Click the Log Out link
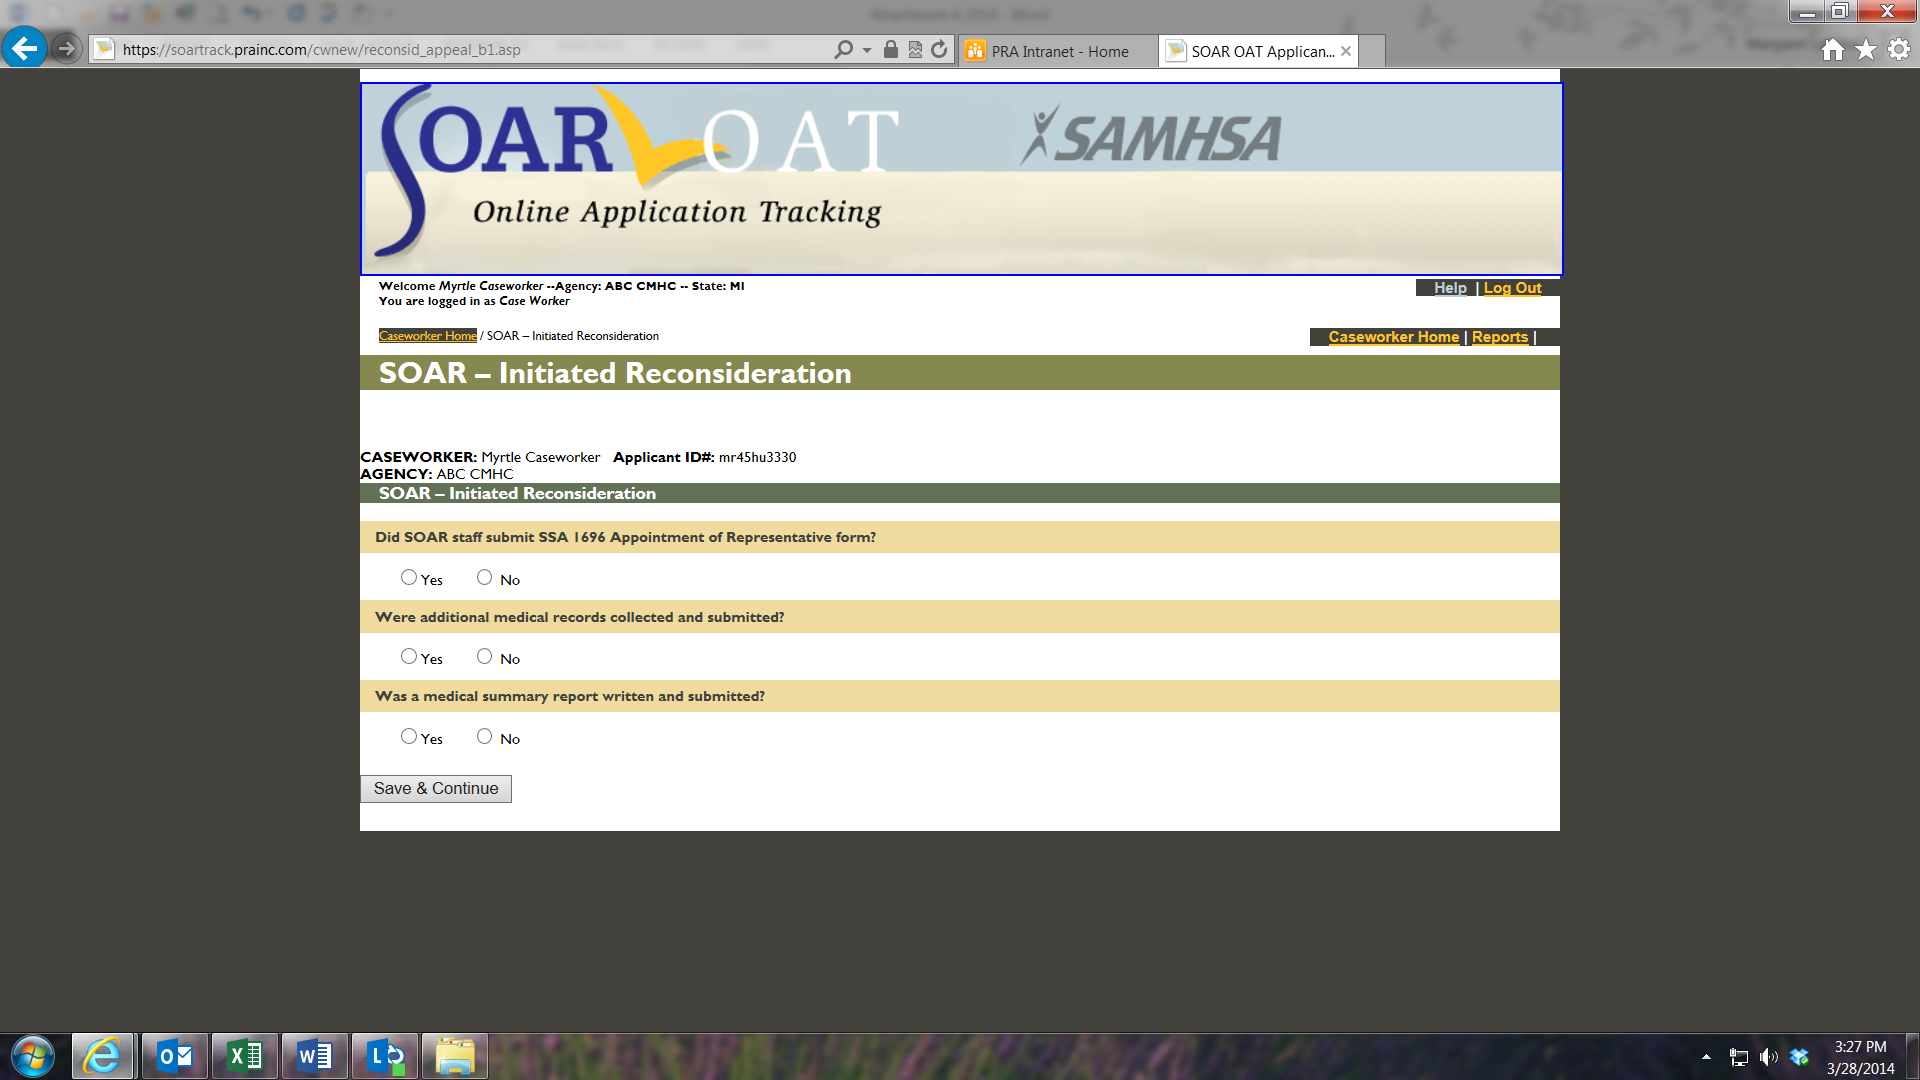Image resolution: width=1920 pixels, height=1080 pixels. tap(1512, 288)
